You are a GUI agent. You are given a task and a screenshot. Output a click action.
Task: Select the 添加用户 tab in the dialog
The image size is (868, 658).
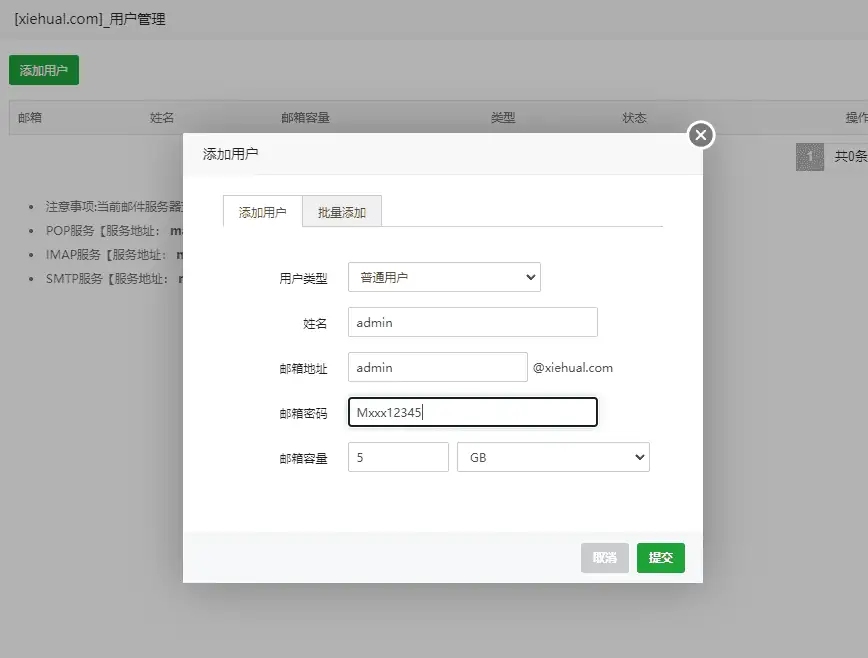point(261,211)
